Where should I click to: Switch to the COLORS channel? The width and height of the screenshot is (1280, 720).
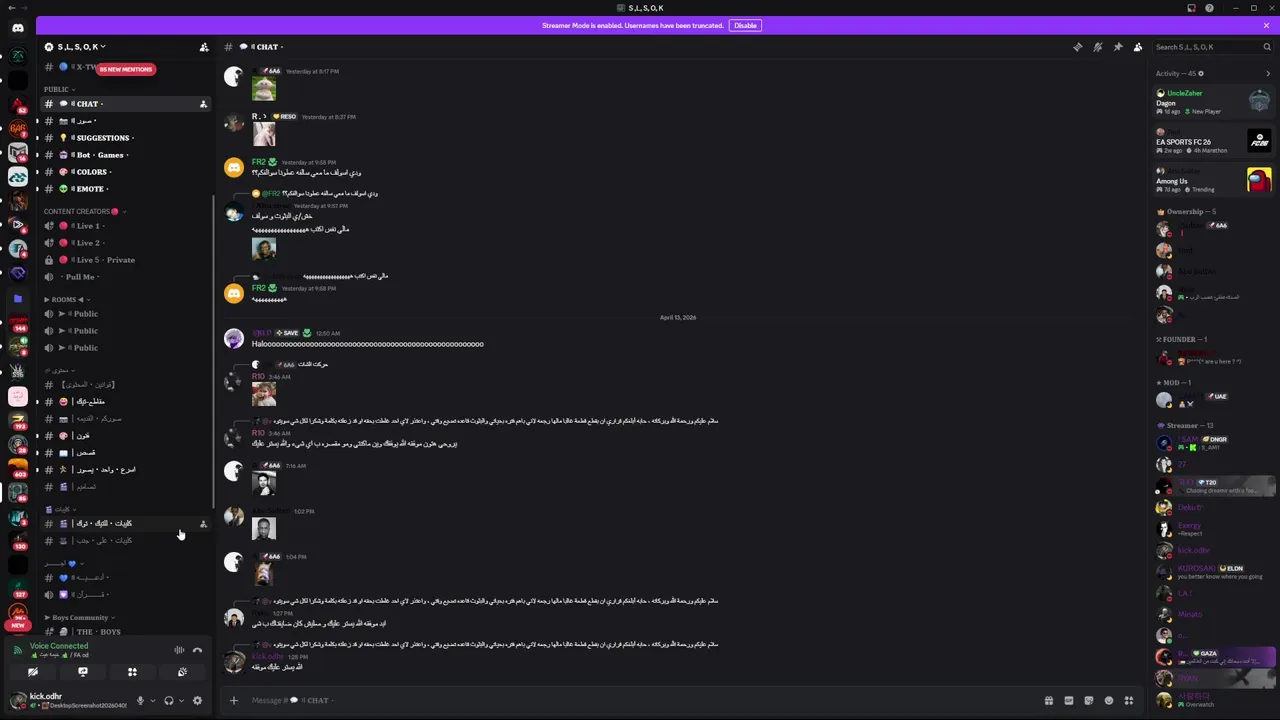(x=92, y=172)
